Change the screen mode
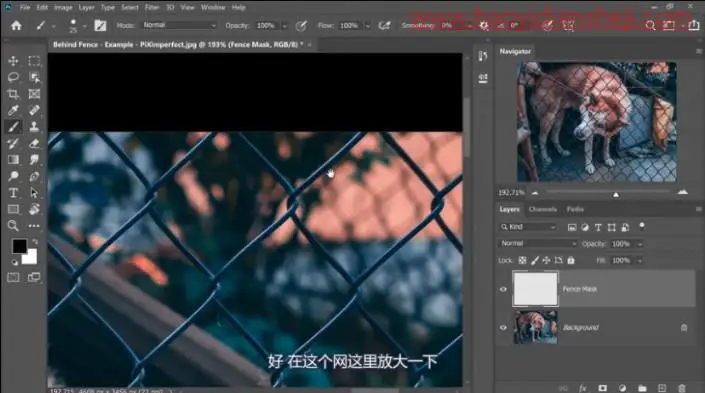This screenshot has width=705, height=393. pyautogui.click(x=34, y=277)
